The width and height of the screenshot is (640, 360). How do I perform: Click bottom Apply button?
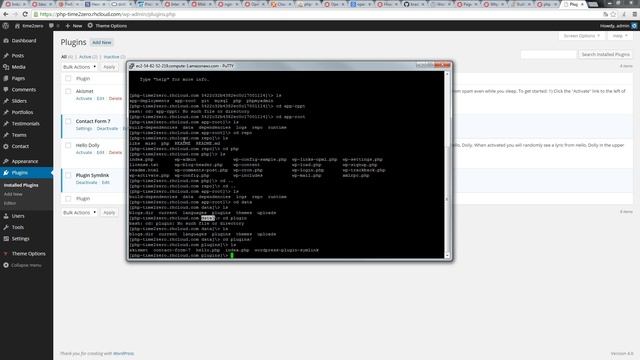(x=109, y=213)
